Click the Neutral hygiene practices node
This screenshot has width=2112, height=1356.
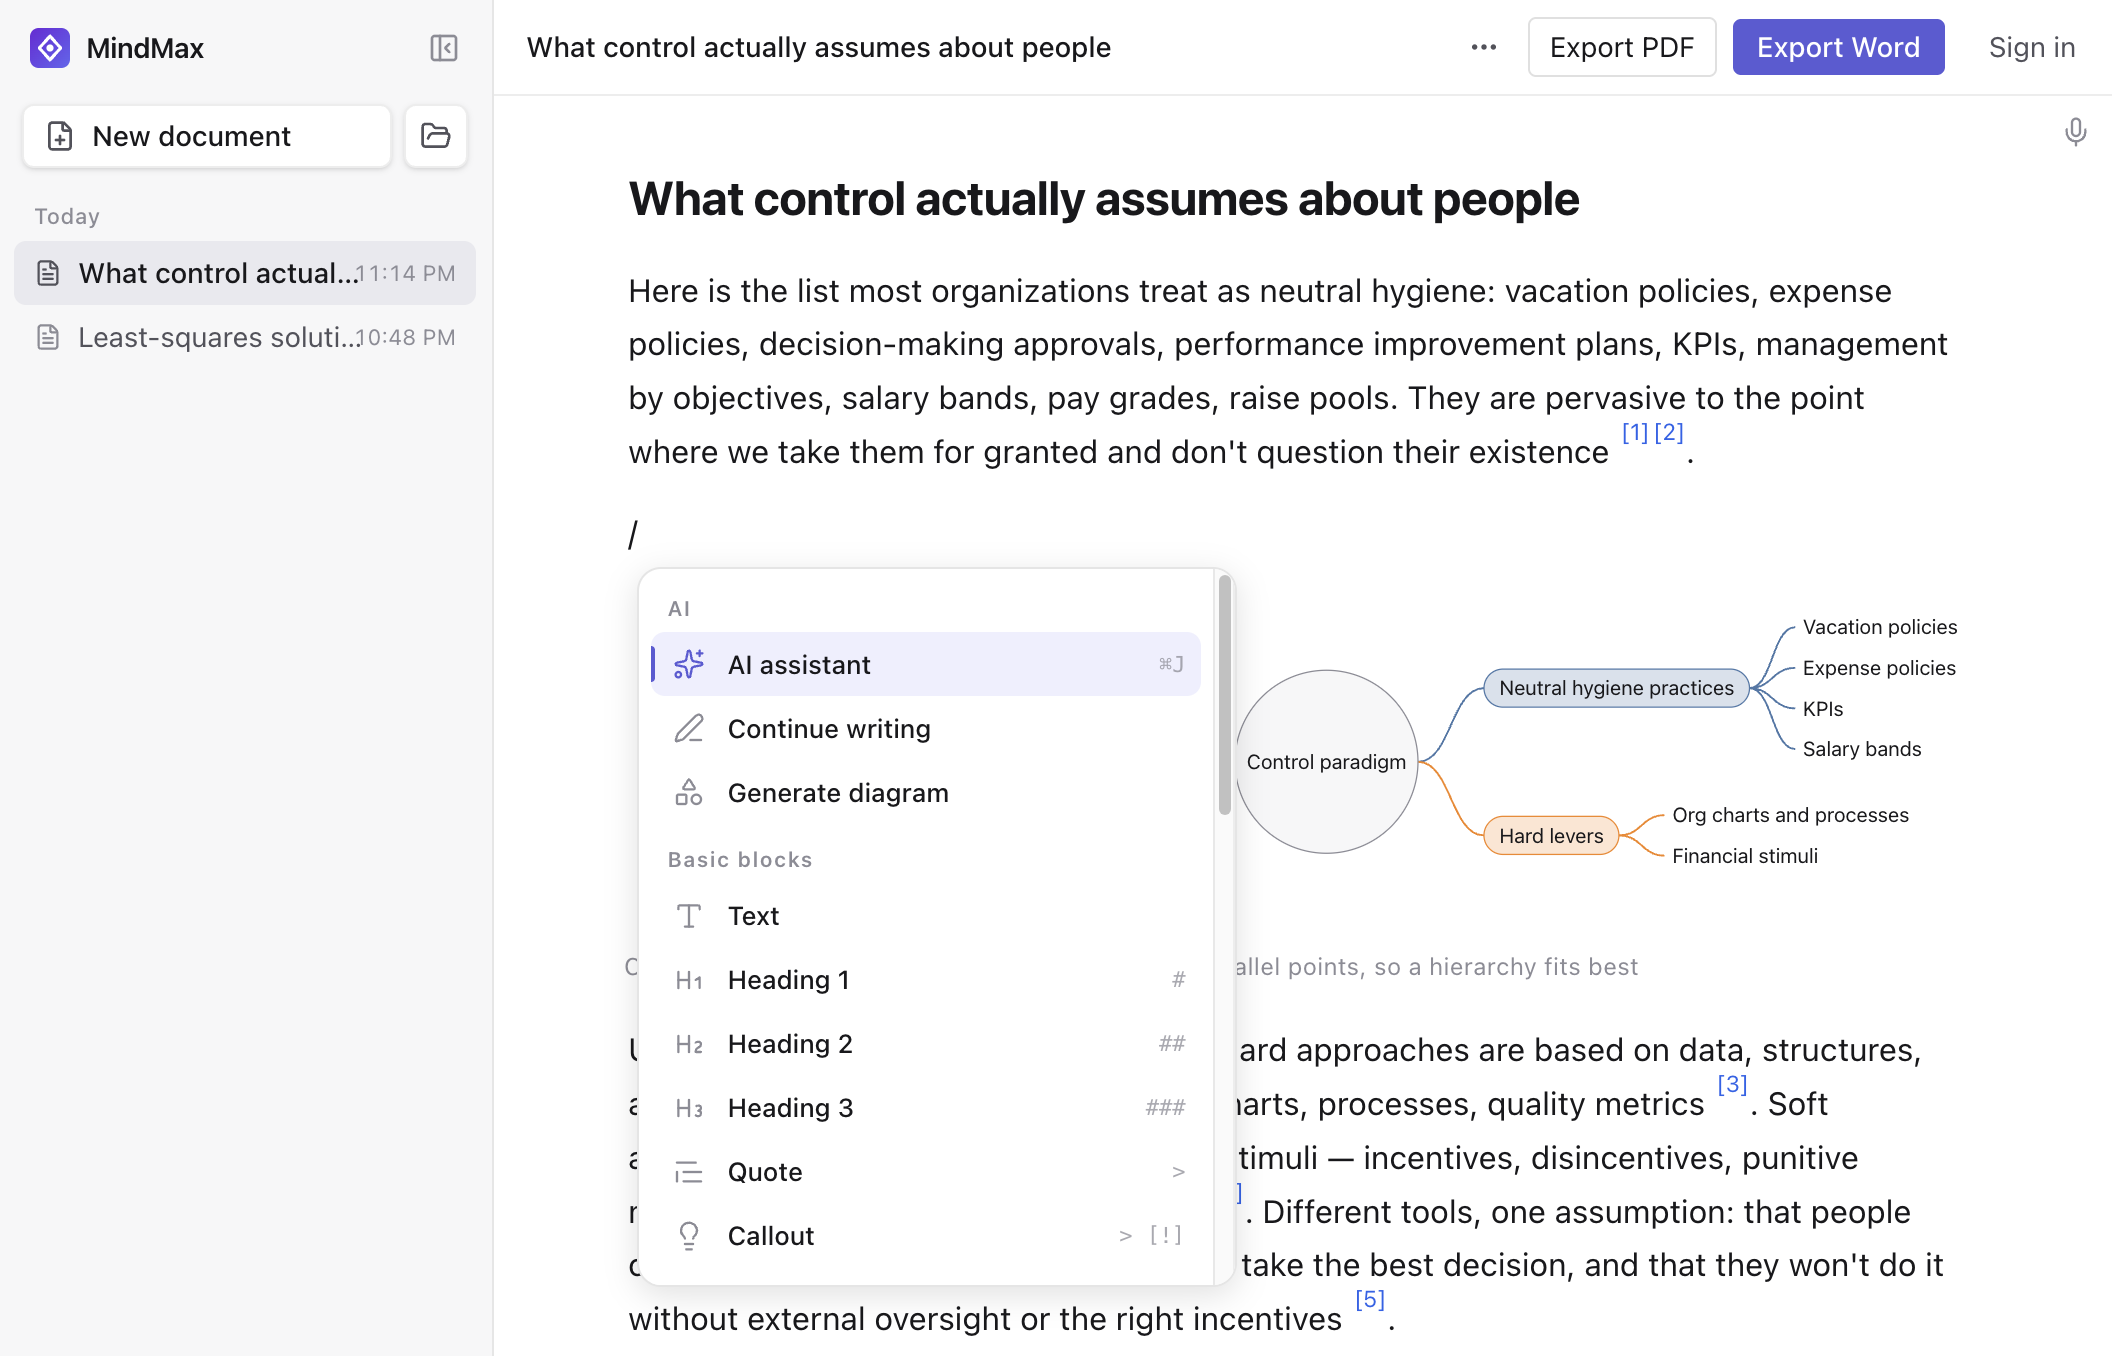(1616, 688)
